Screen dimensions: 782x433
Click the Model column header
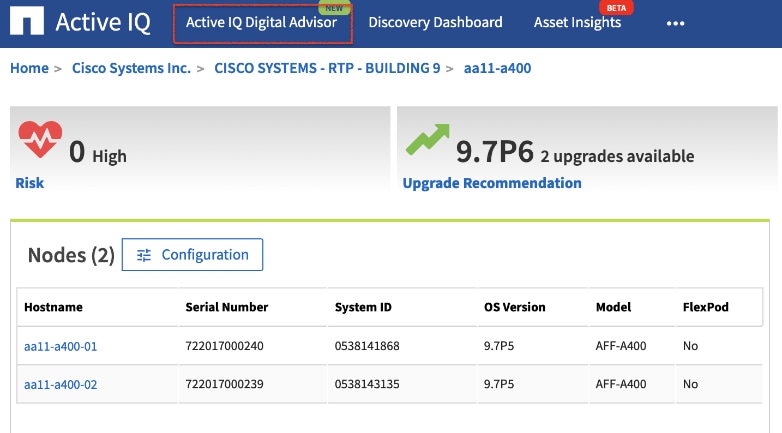point(613,307)
